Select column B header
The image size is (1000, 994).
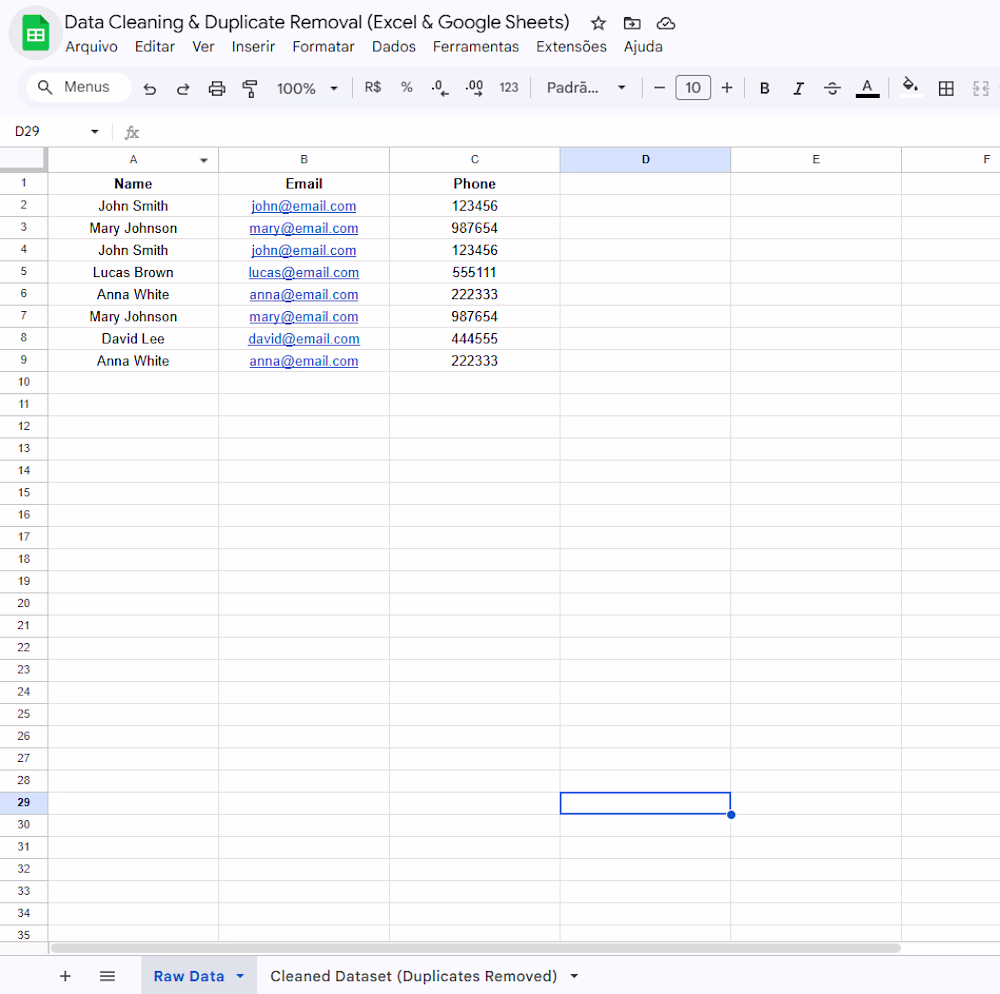pyautogui.click(x=304, y=159)
